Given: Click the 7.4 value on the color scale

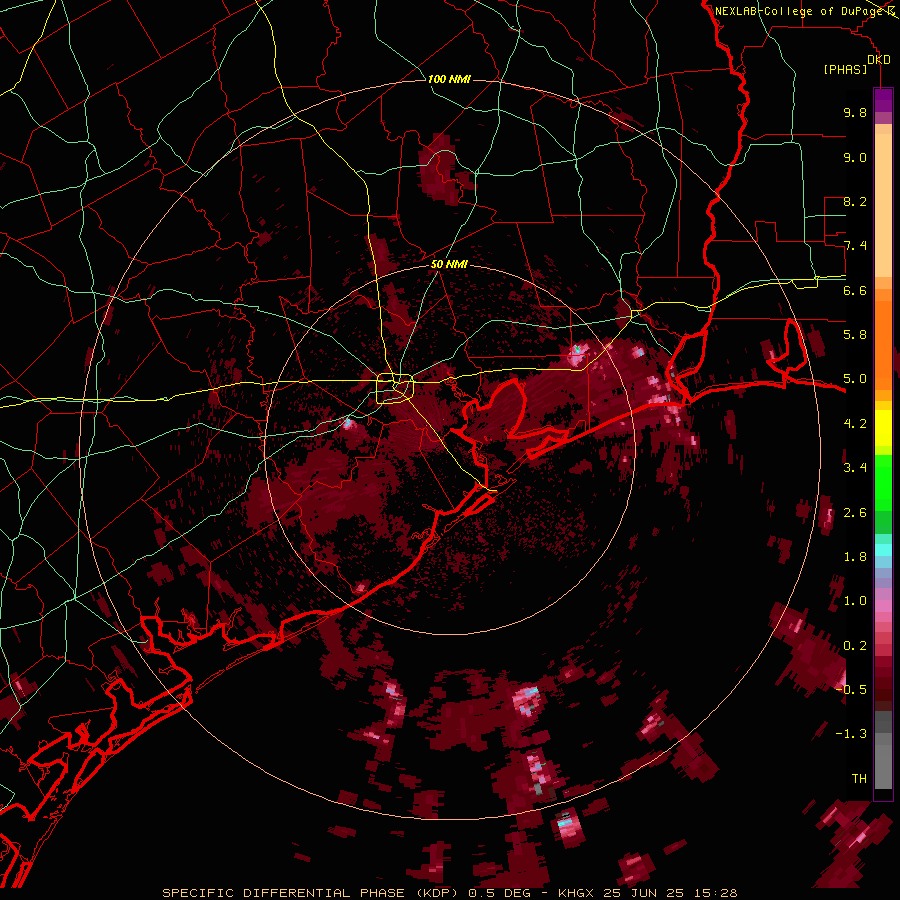Looking at the screenshot, I should [855, 246].
